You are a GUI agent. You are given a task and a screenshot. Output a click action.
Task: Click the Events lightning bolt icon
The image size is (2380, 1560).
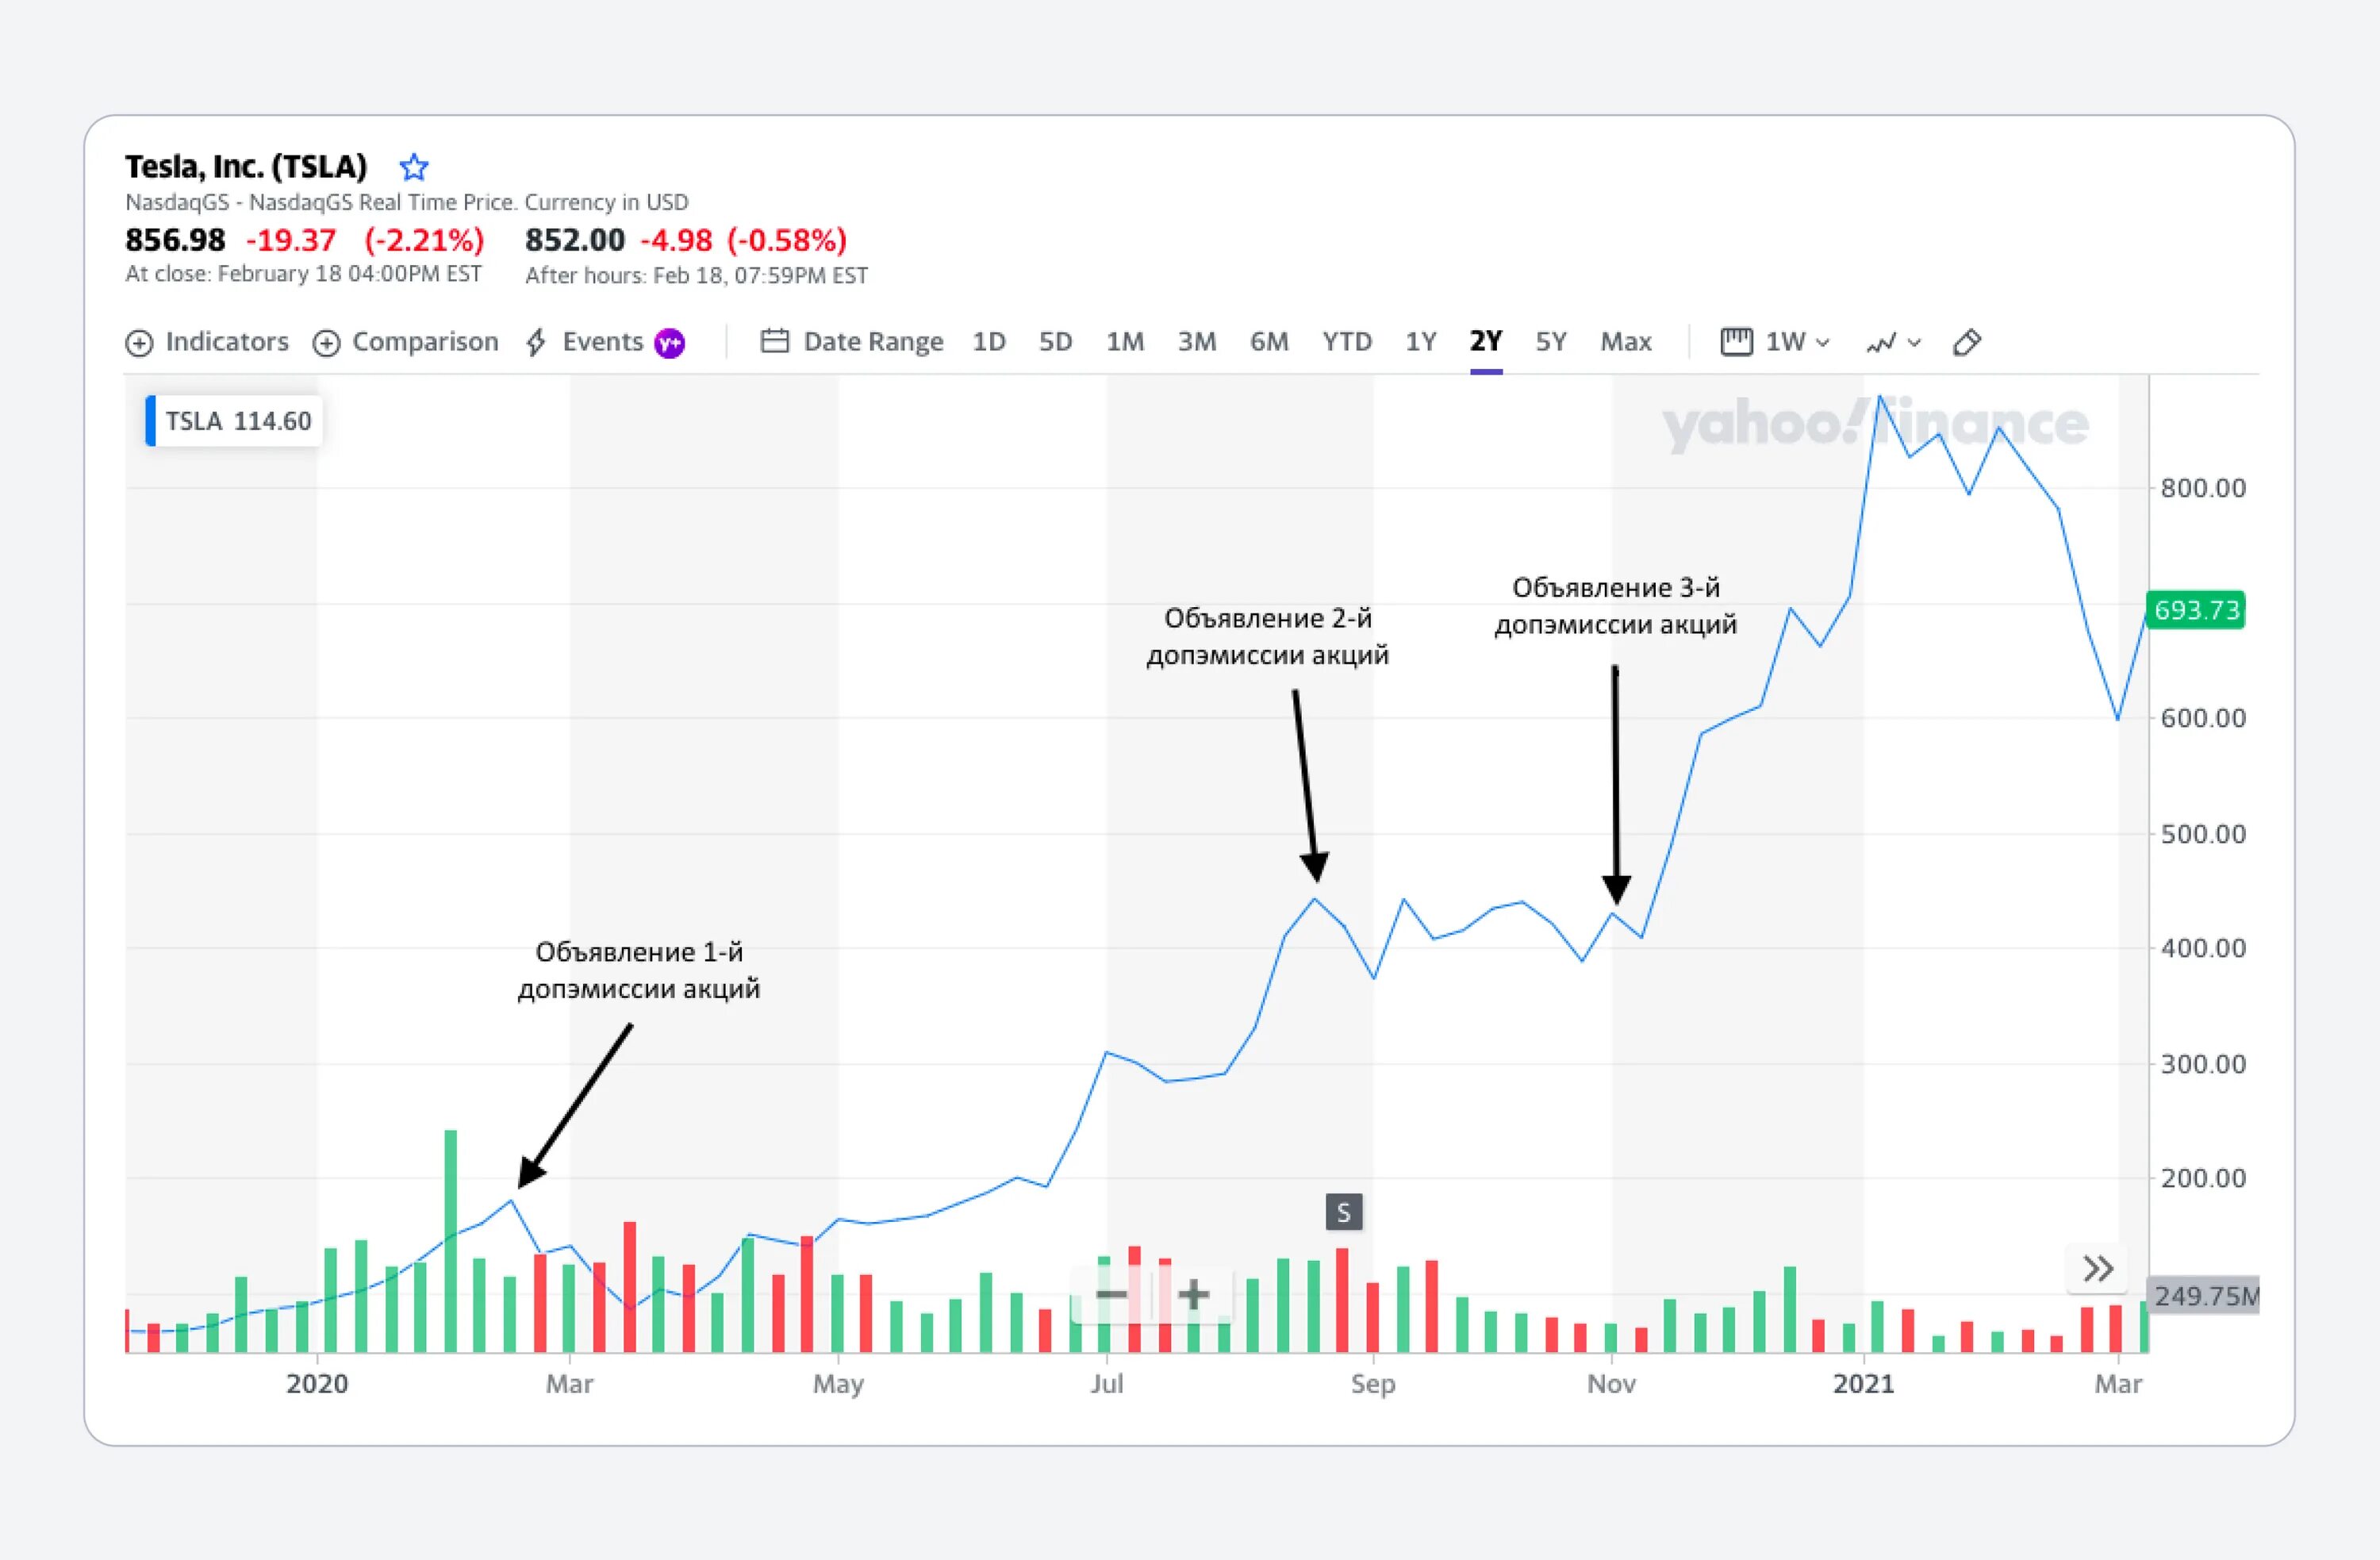click(536, 342)
